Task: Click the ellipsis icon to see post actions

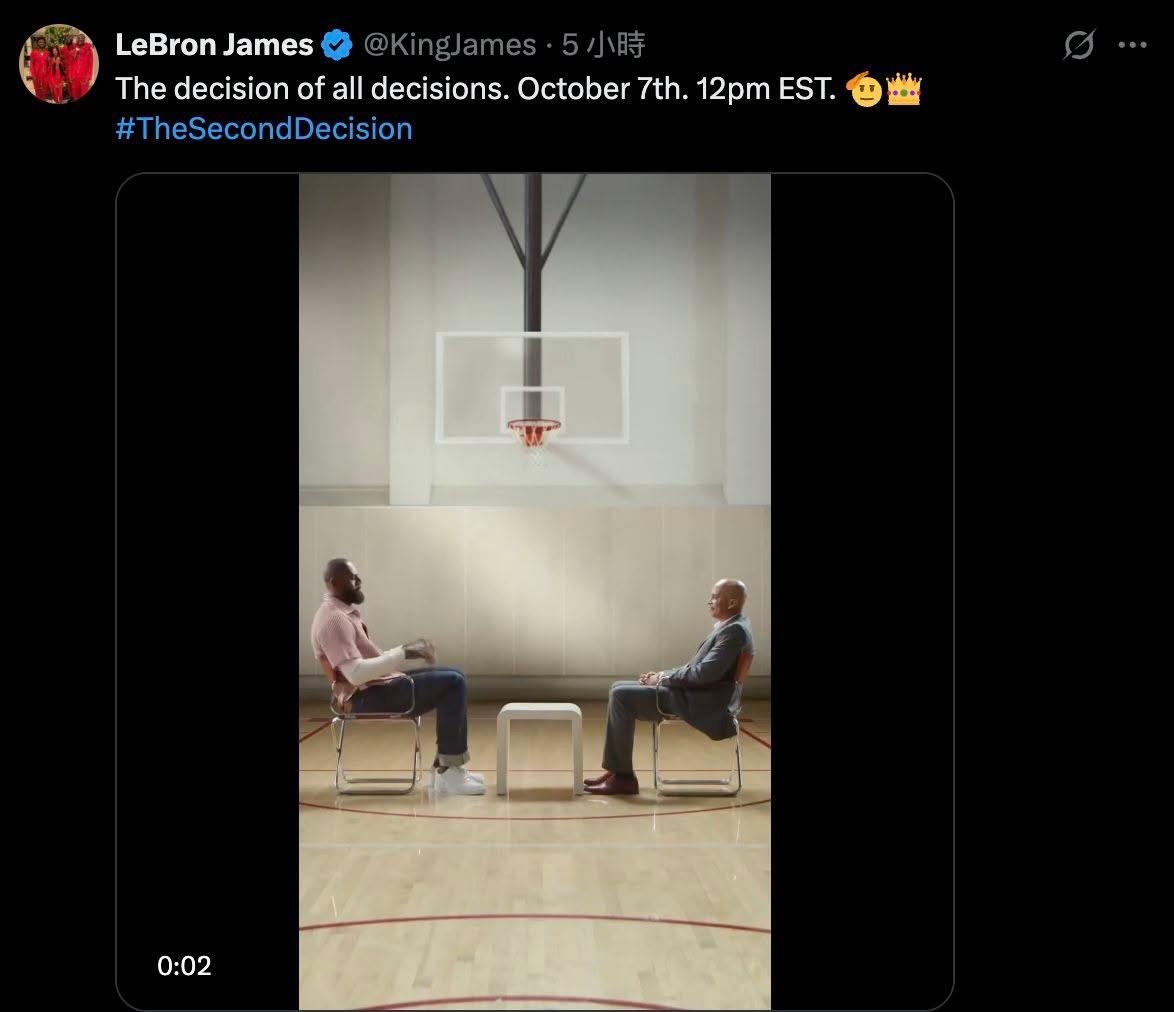Action: (x=1133, y=42)
